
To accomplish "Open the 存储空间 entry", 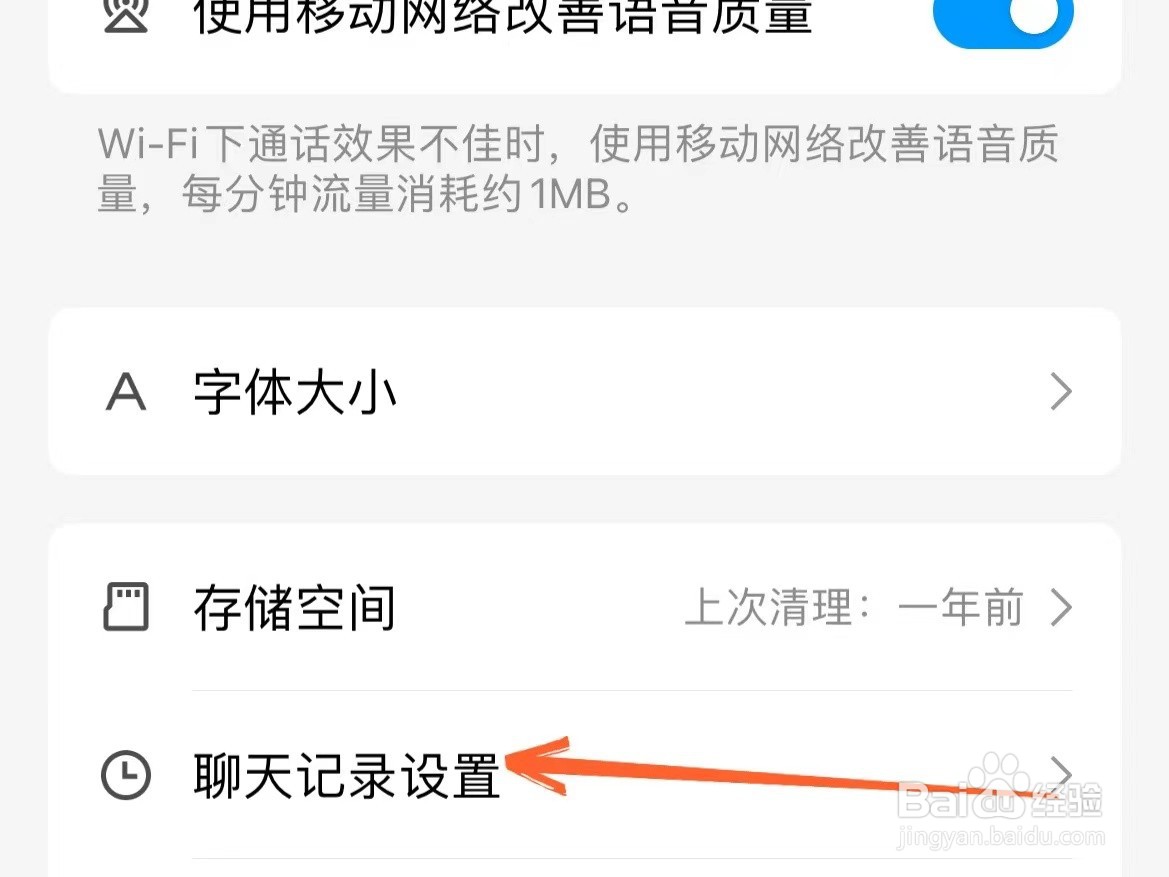I will click(x=584, y=607).
